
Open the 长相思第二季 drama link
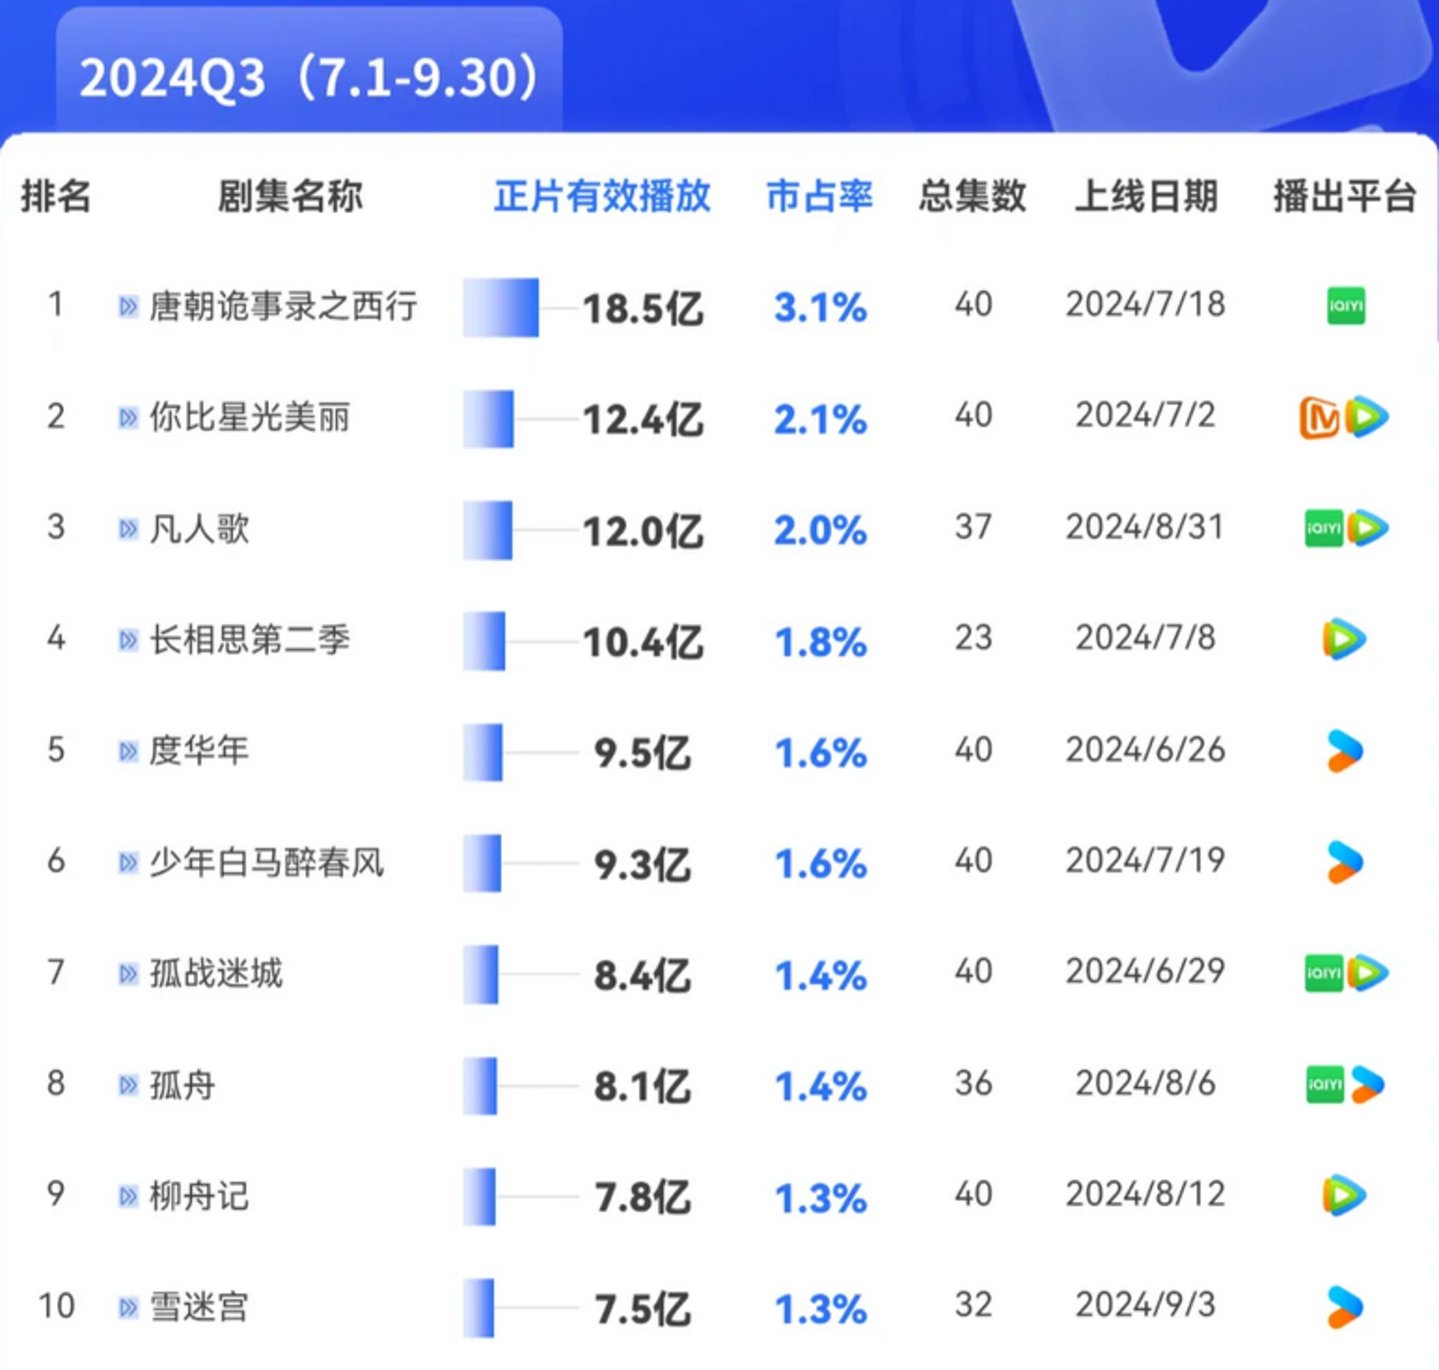click(x=250, y=639)
